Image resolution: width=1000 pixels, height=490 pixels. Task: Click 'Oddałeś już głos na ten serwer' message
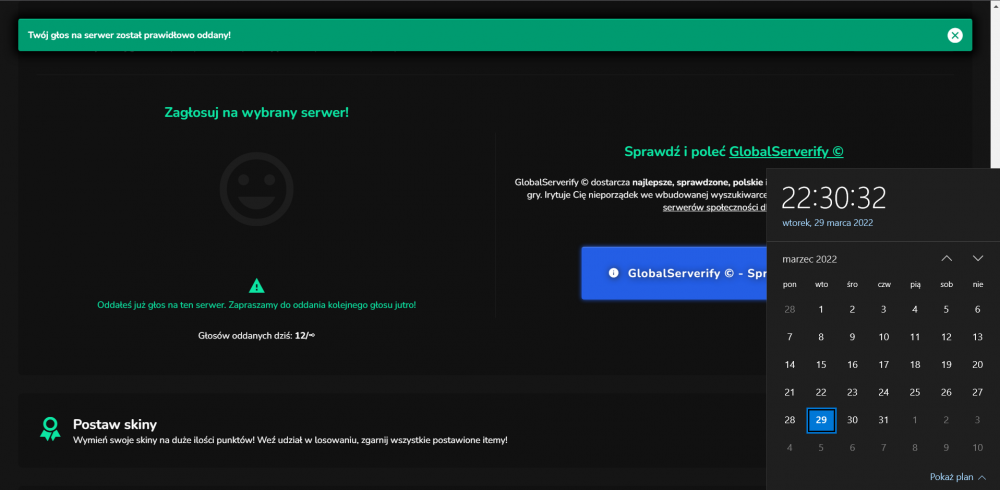pyautogui.click(x=256, y=305)
